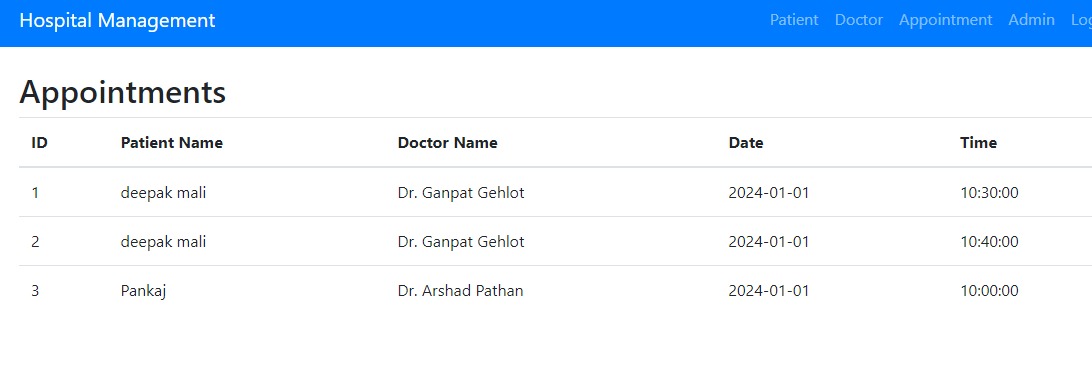Select deepak mali in row 1
The width and height of the screenshot is (1092, 373).
click(x=163, y=193)
